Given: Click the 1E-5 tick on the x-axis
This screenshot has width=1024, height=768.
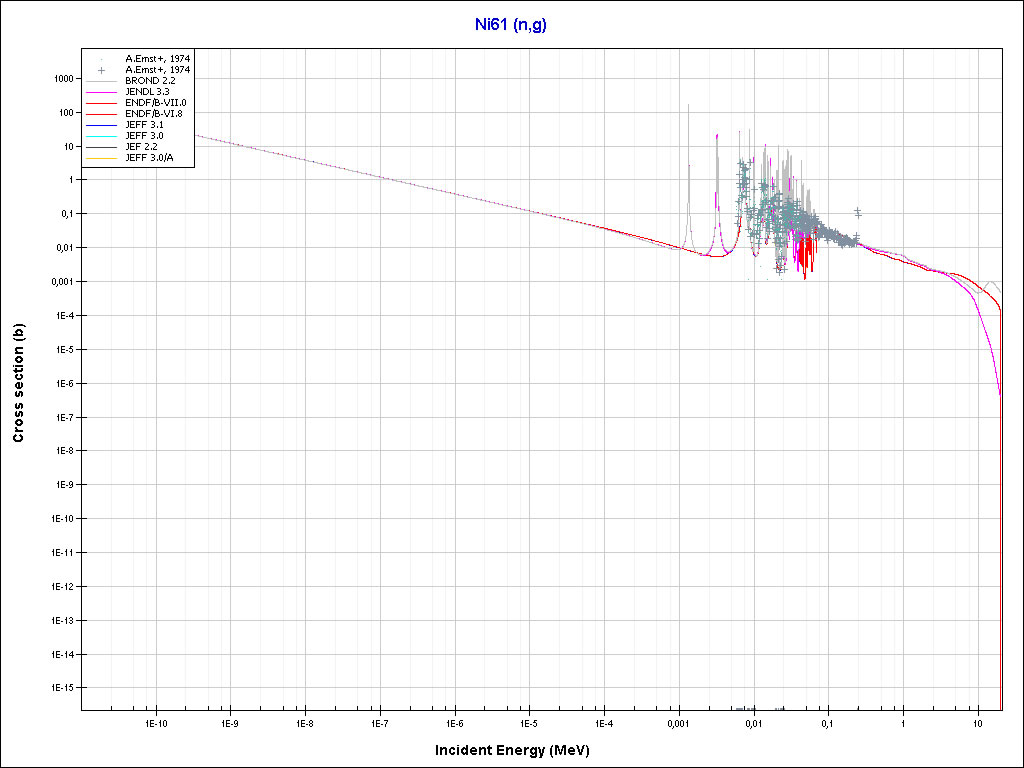Looking at the screenshot, I should (528, 722).
